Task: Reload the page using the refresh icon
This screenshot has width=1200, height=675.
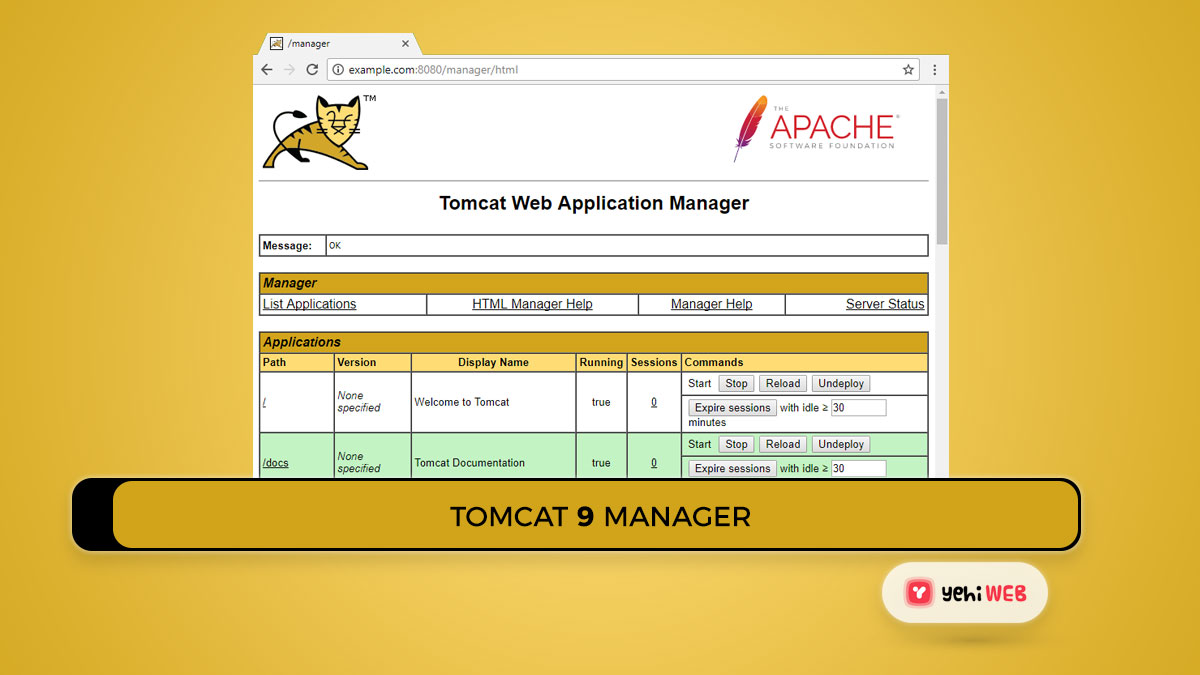Action: pyautogui.click(x=311, y=69)
